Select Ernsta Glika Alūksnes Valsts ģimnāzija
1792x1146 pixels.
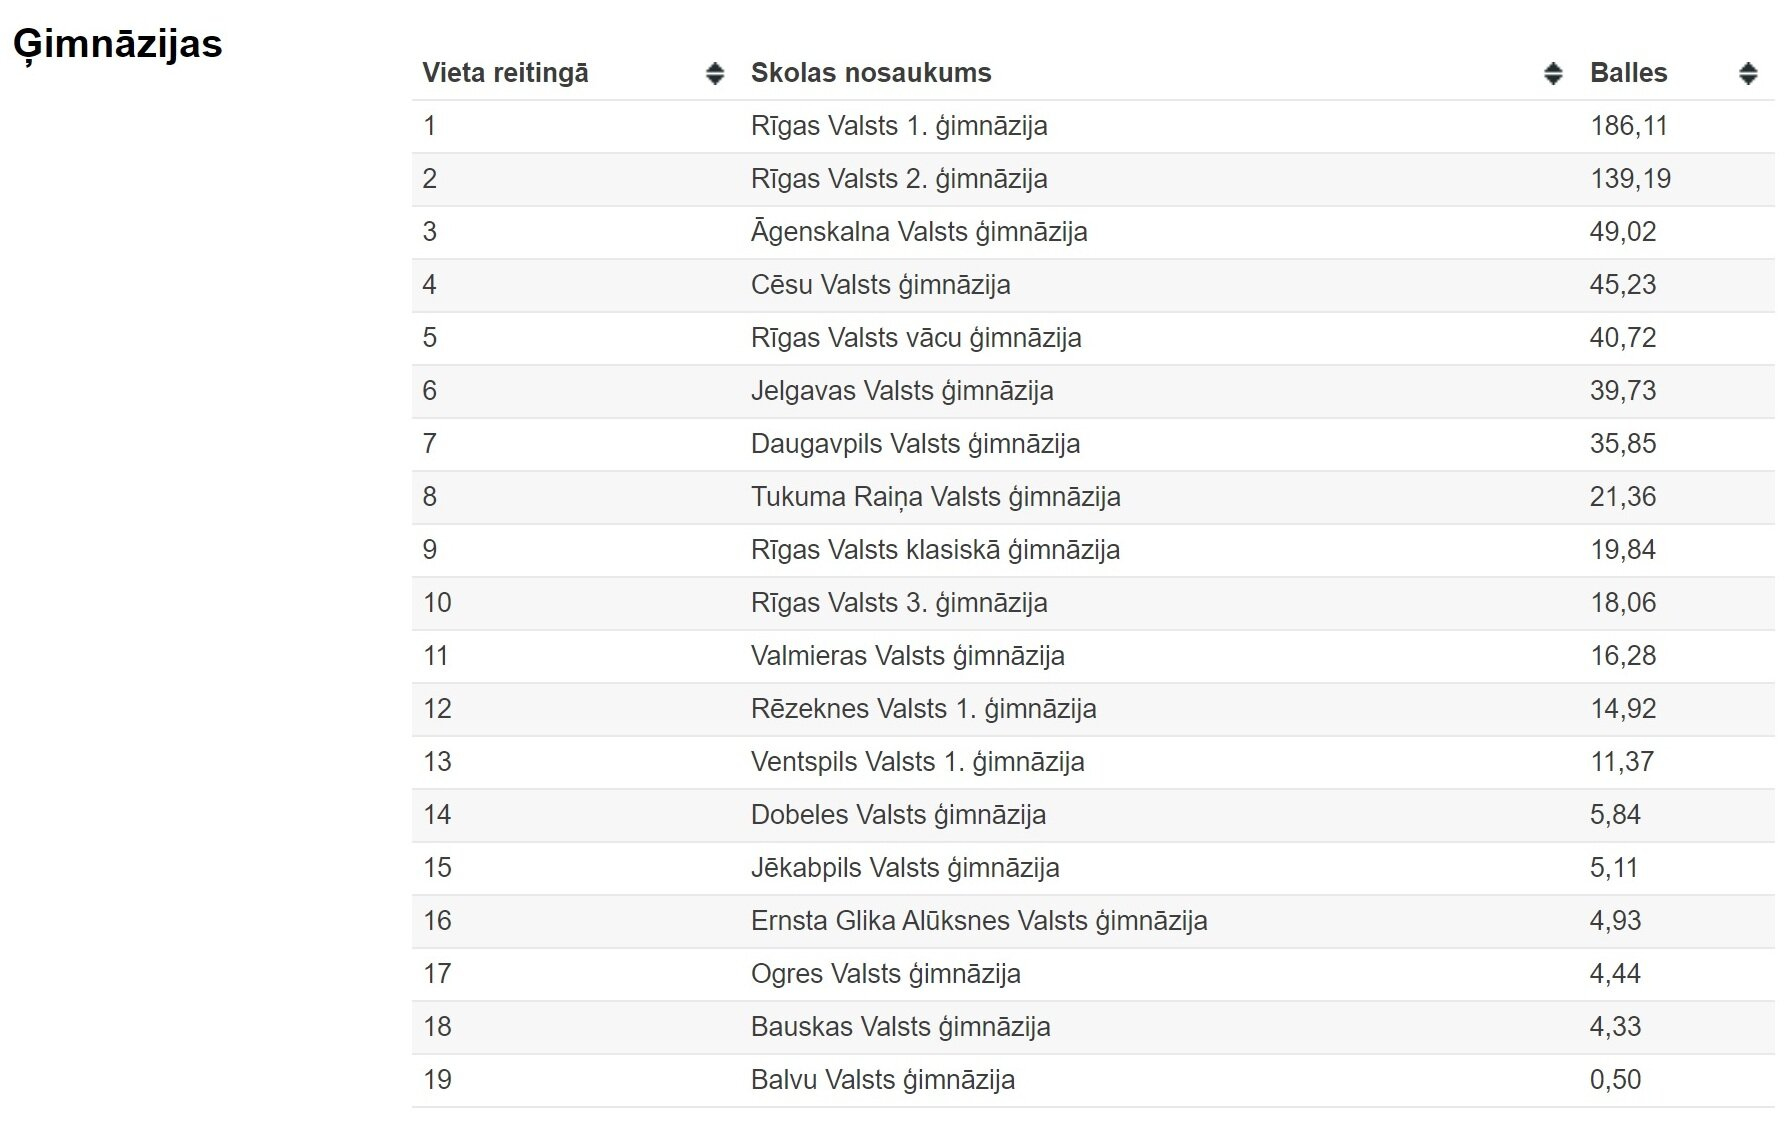[978, 921]
